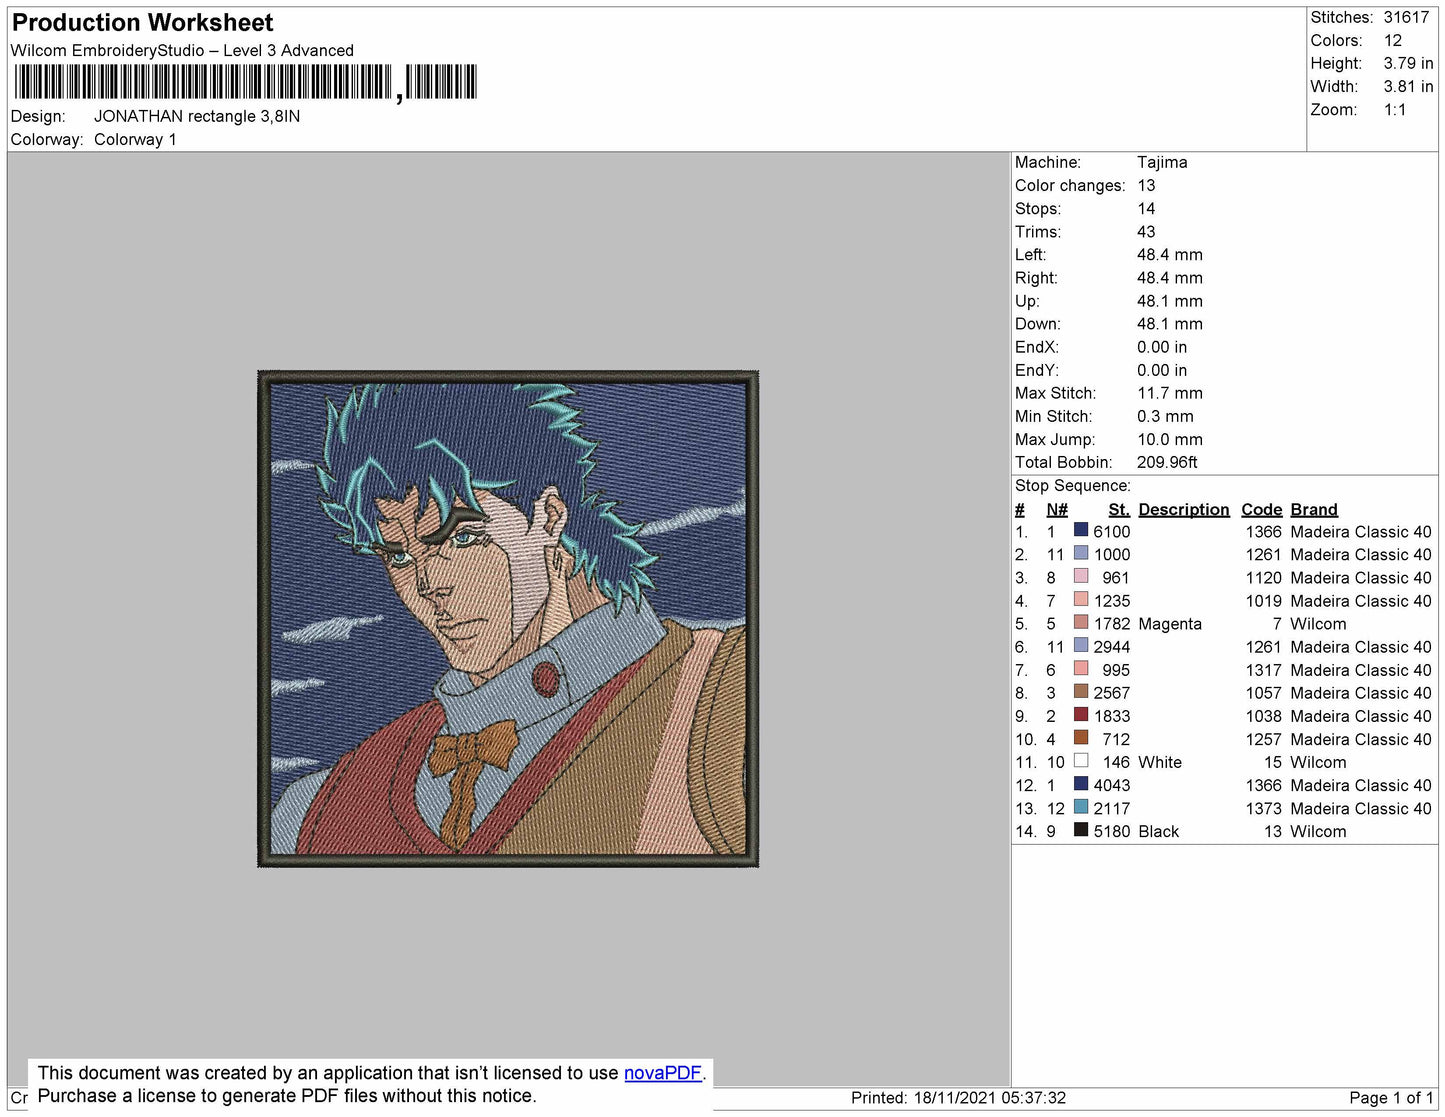
Task: Click the "Colorway 1" value
Action: tap(135, 140)
